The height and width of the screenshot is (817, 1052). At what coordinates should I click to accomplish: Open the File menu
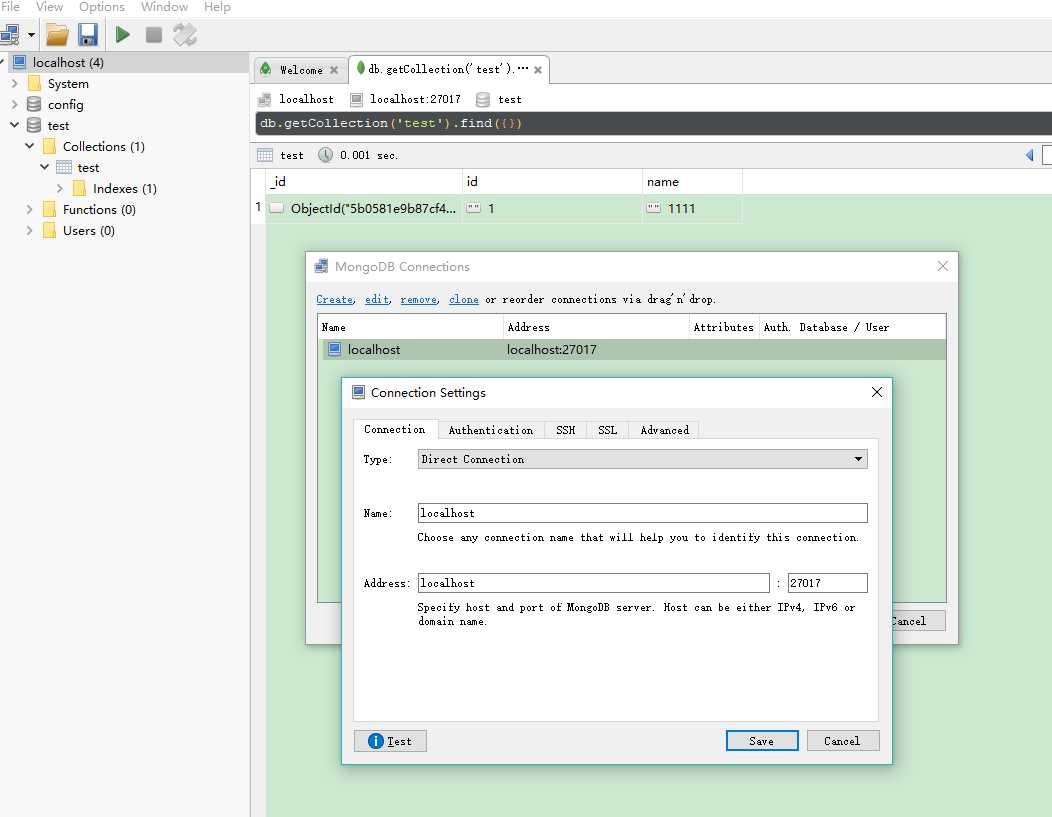(10, 7)
